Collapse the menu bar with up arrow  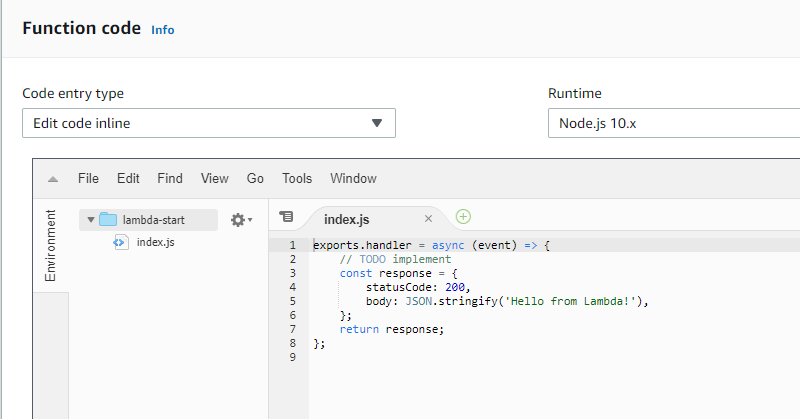coord(53,179)
